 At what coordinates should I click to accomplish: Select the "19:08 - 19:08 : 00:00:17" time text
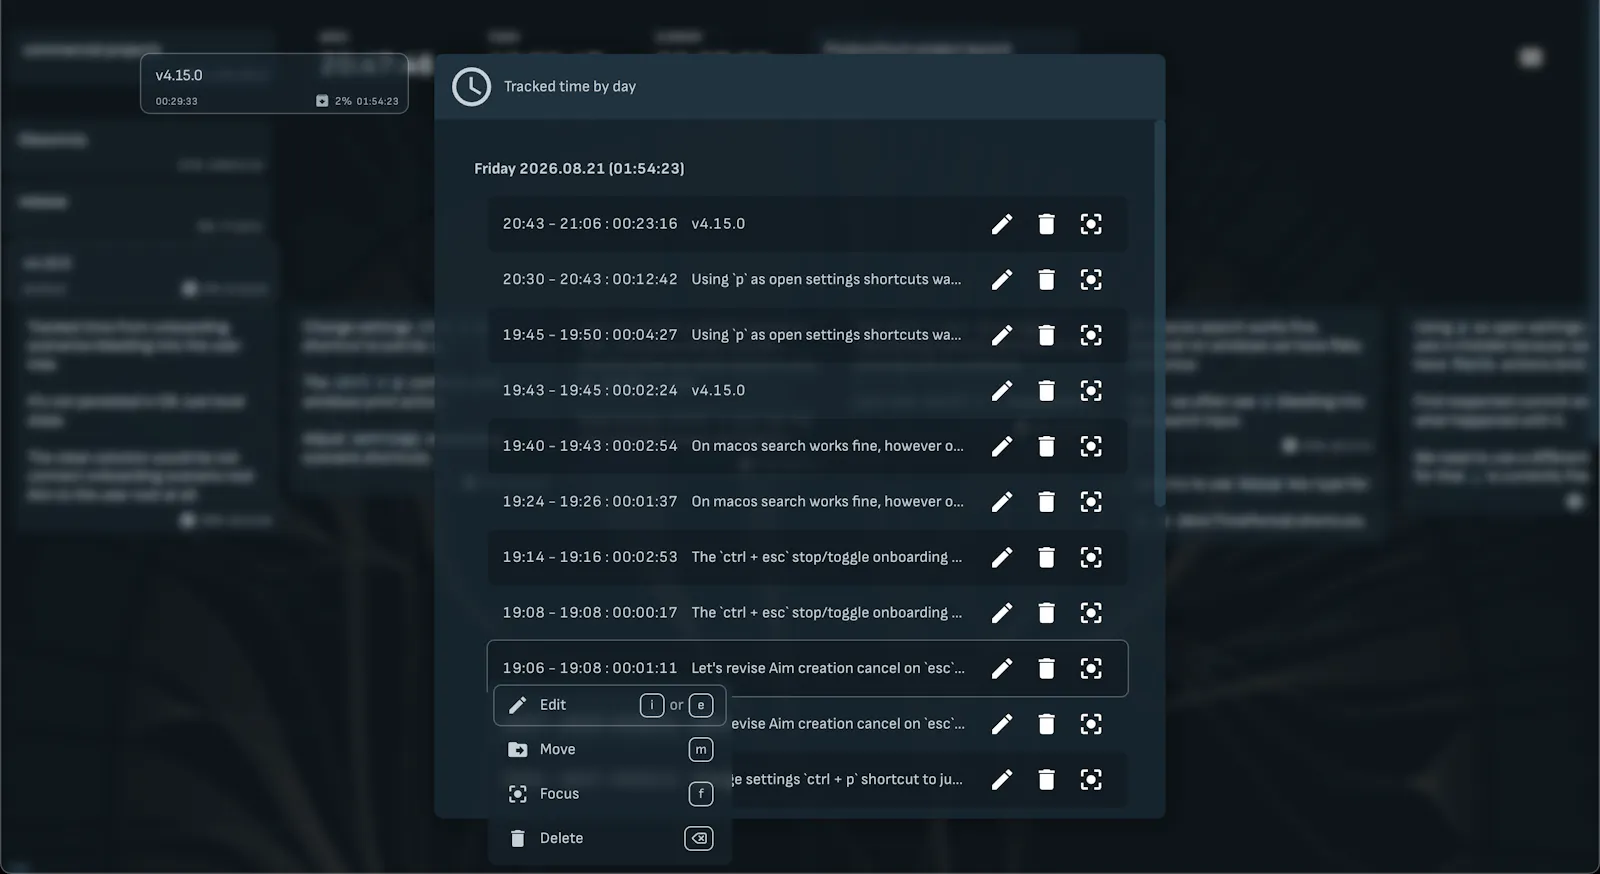(590, 613)
